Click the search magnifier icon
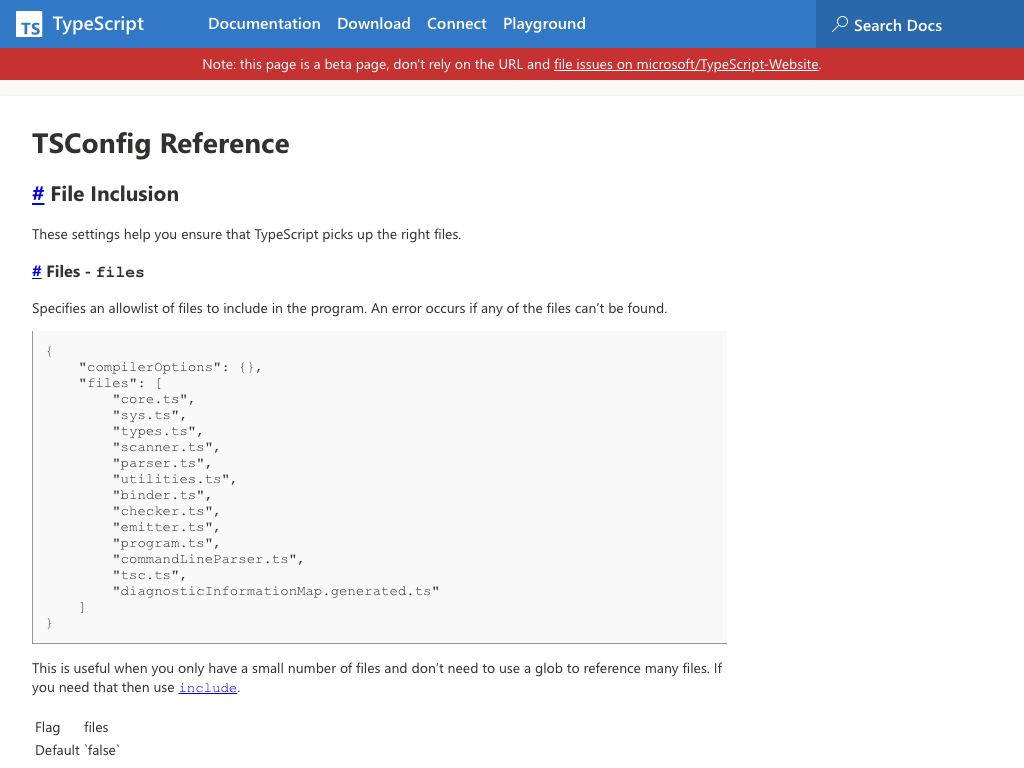The image size is (1024, 768). tap(840, 24)
